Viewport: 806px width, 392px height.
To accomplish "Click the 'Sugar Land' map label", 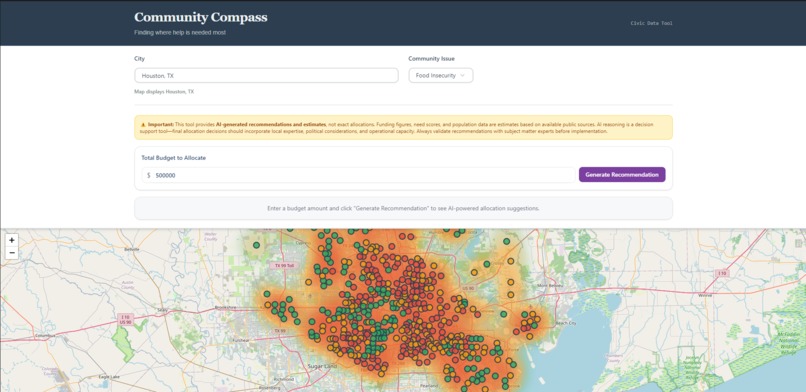I will tap(322, 366).
